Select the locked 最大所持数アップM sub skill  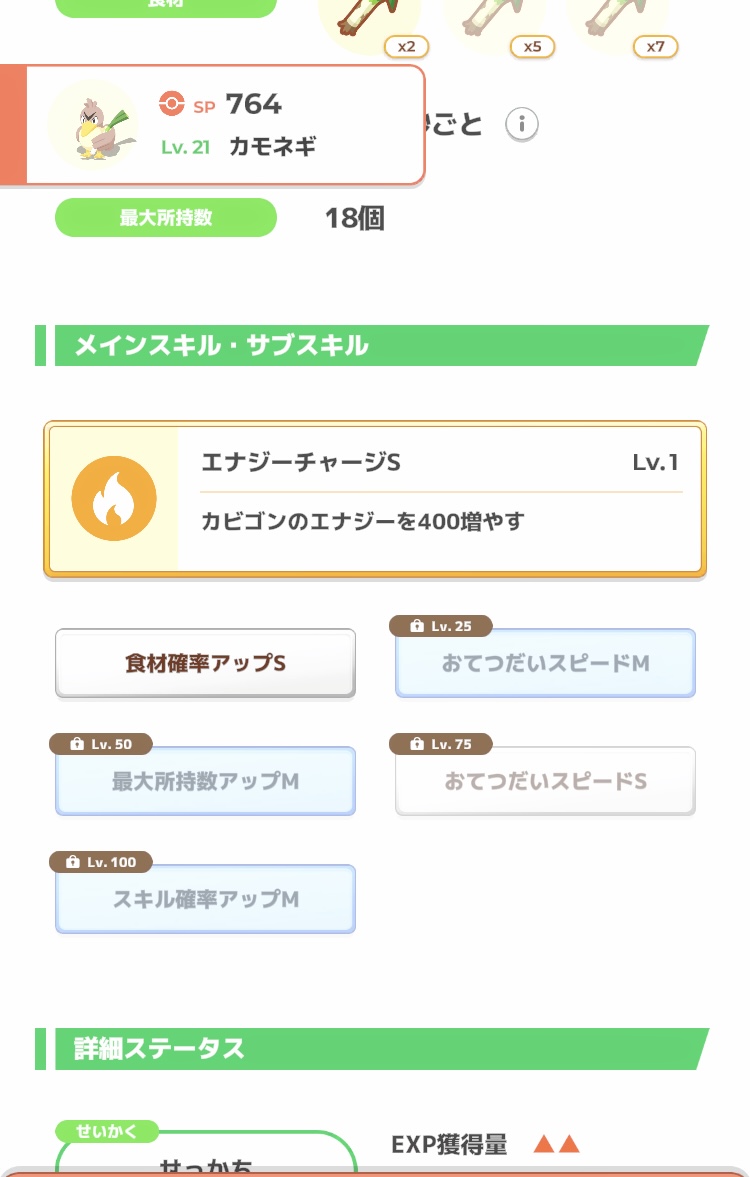(205, 781)
